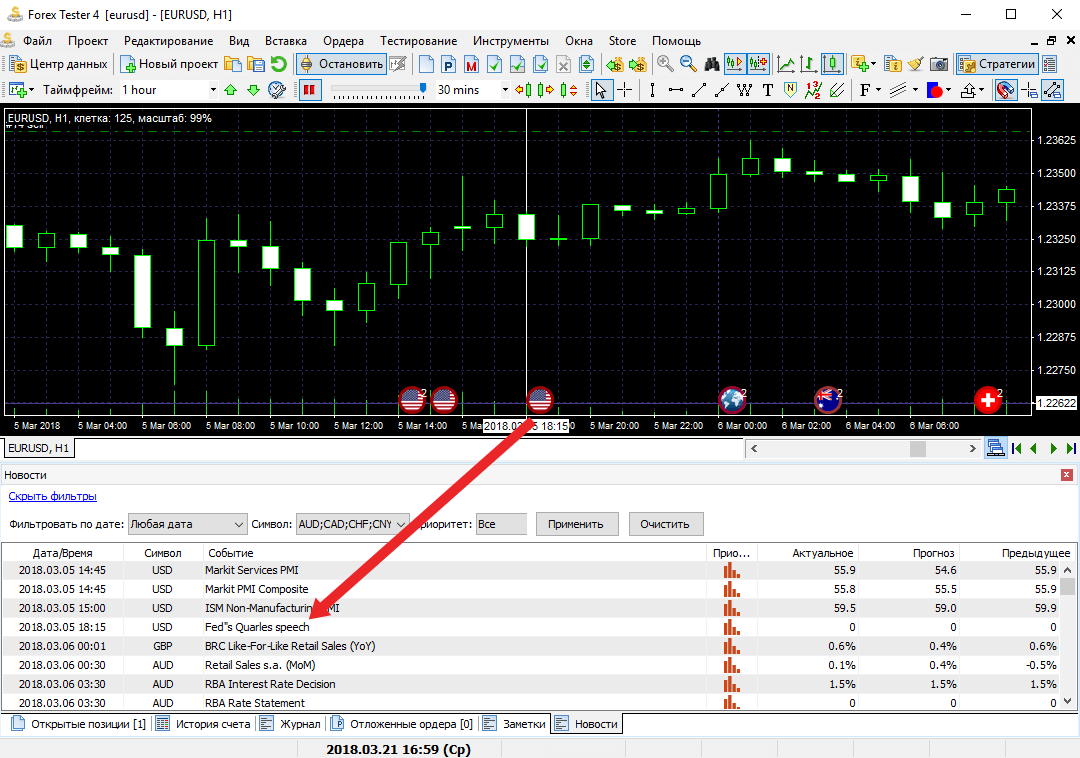Open the Fibonacci F tools dropdown

point(871,90)
